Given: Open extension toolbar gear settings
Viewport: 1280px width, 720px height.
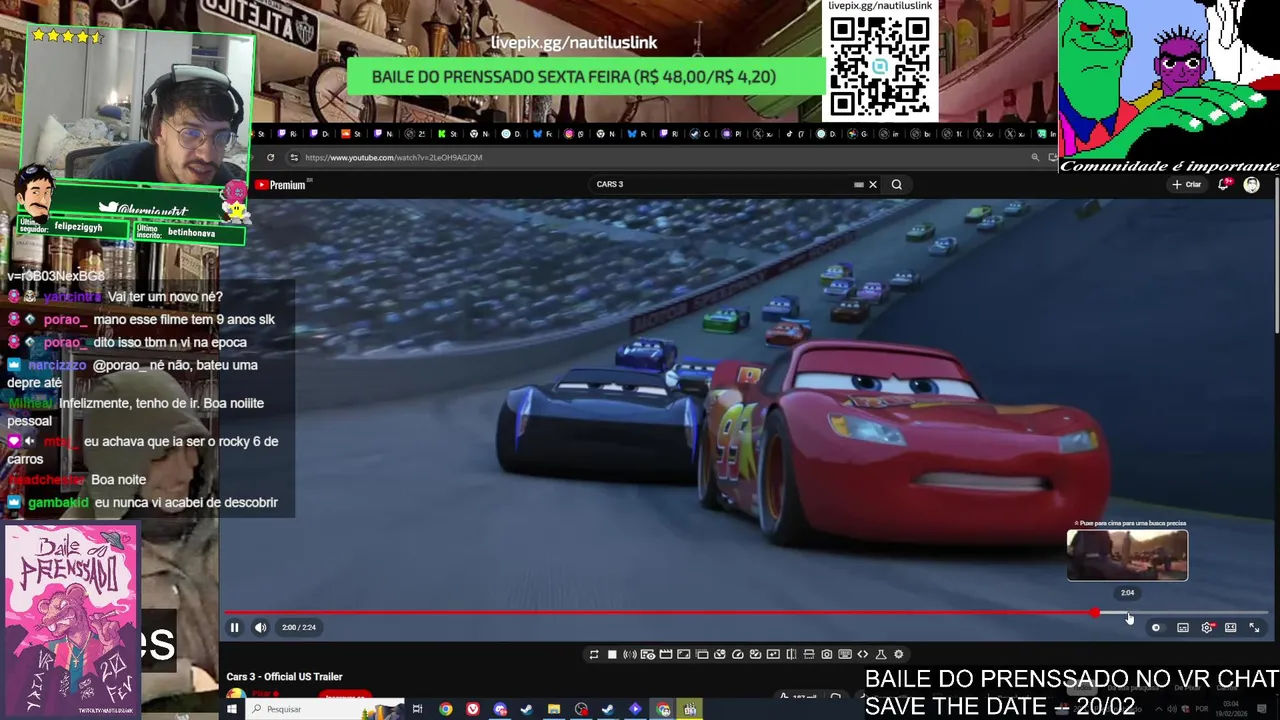Looking at the screenshot, I should click(x=899, y=654).
